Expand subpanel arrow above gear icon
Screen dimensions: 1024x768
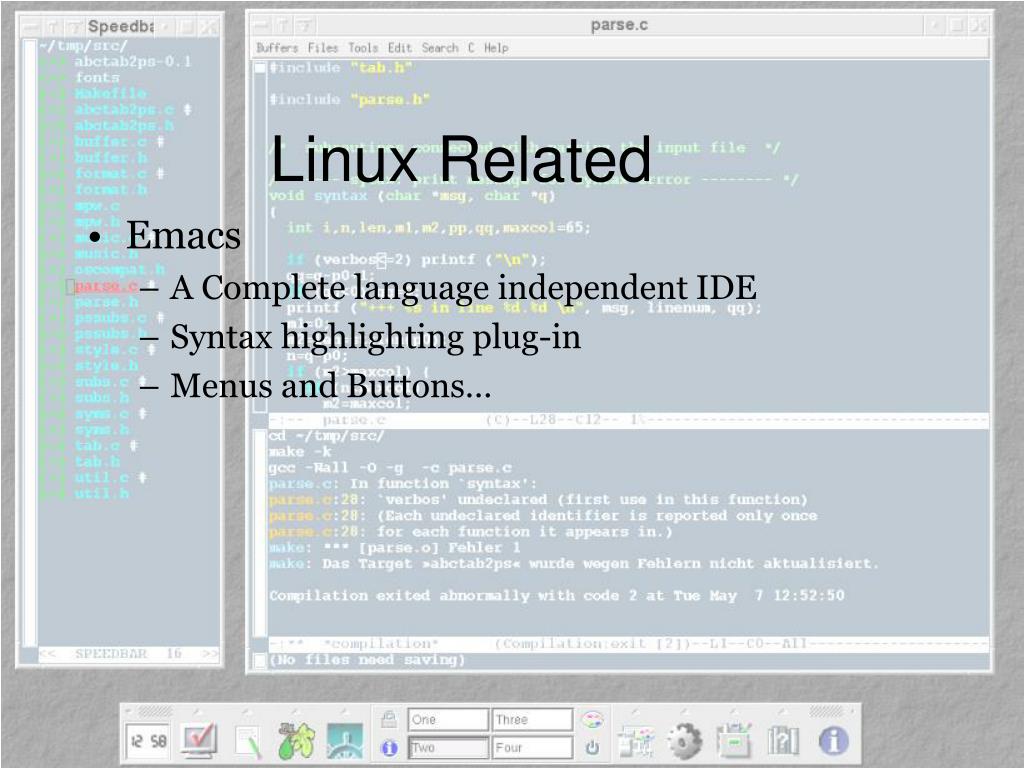[684, 711]
